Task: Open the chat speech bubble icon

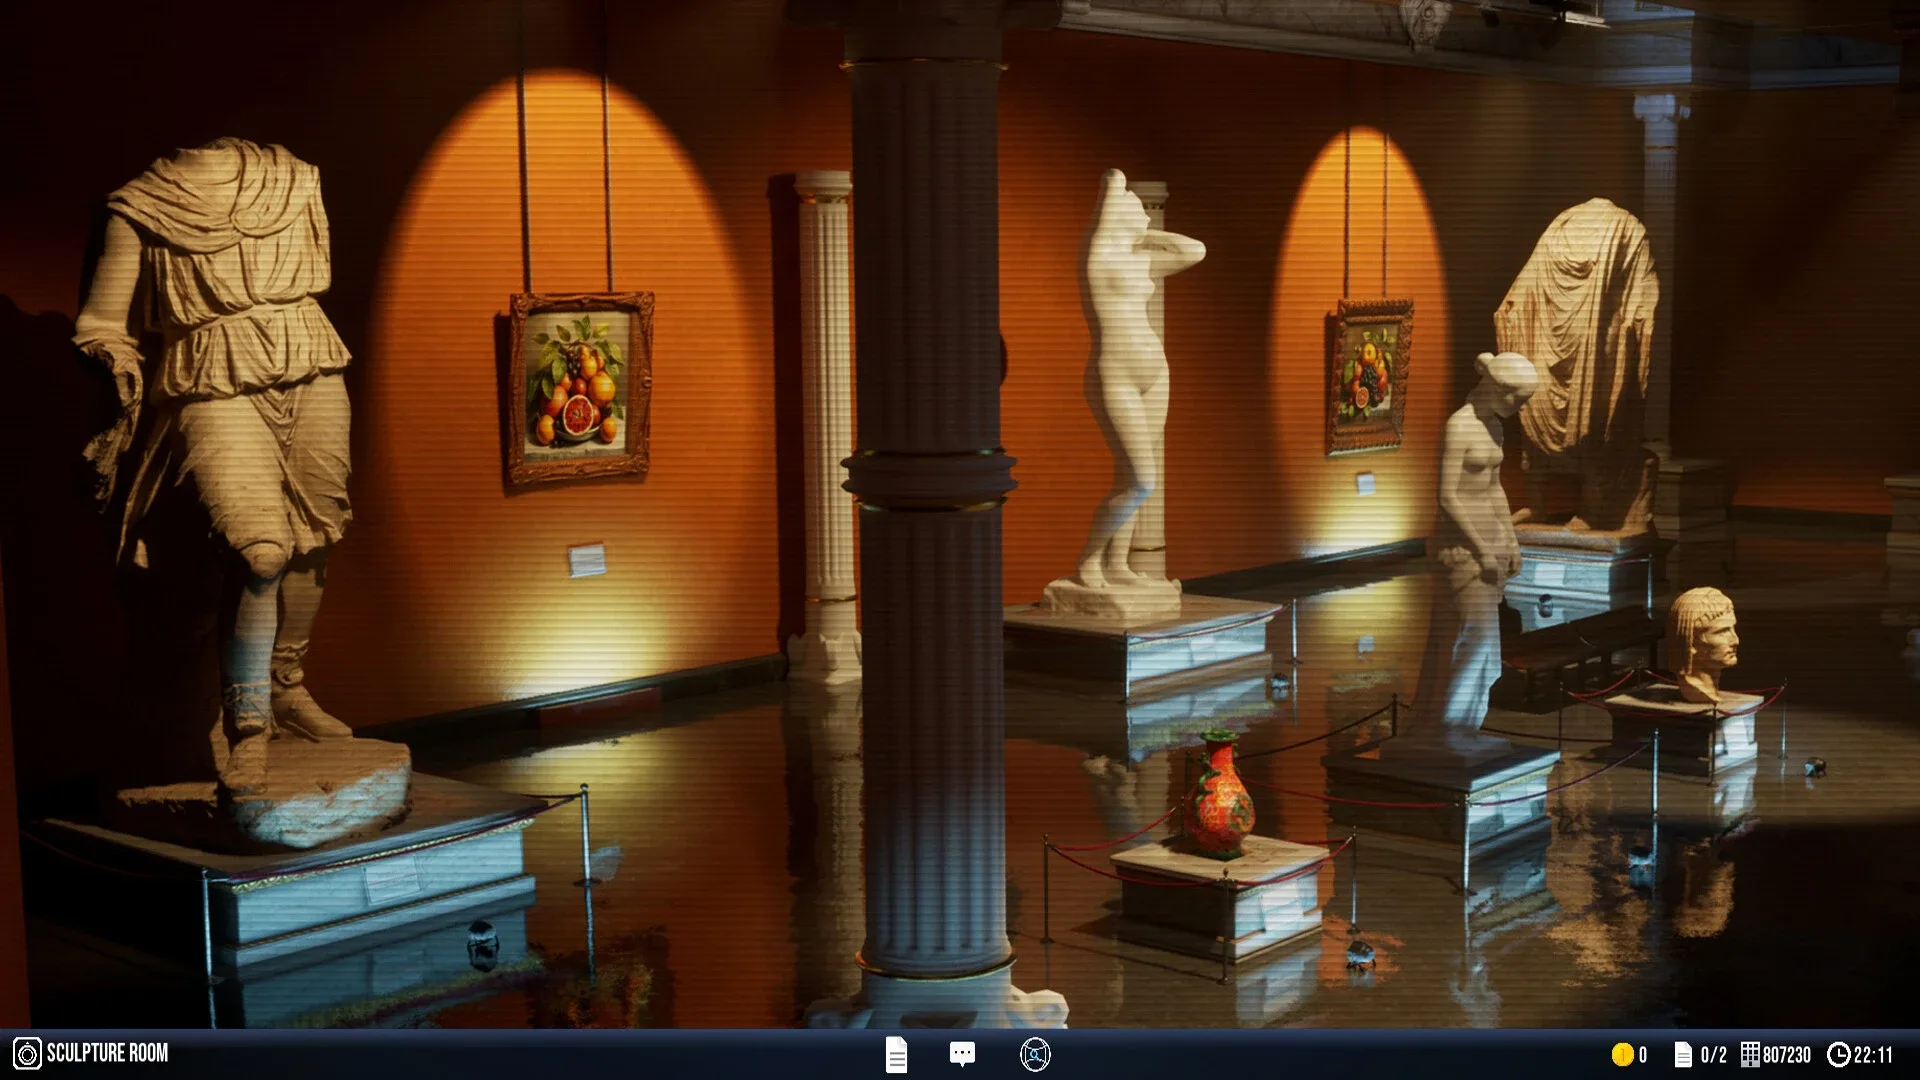Action: click(962, 1054)
